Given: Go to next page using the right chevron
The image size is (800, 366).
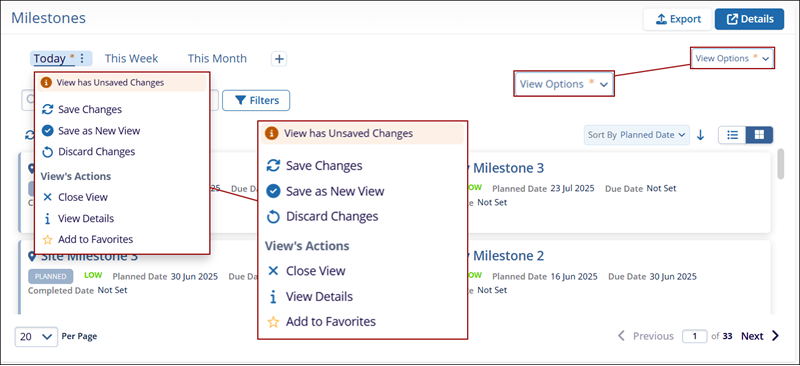Looking at the screenshot, I should coord(776,336).
